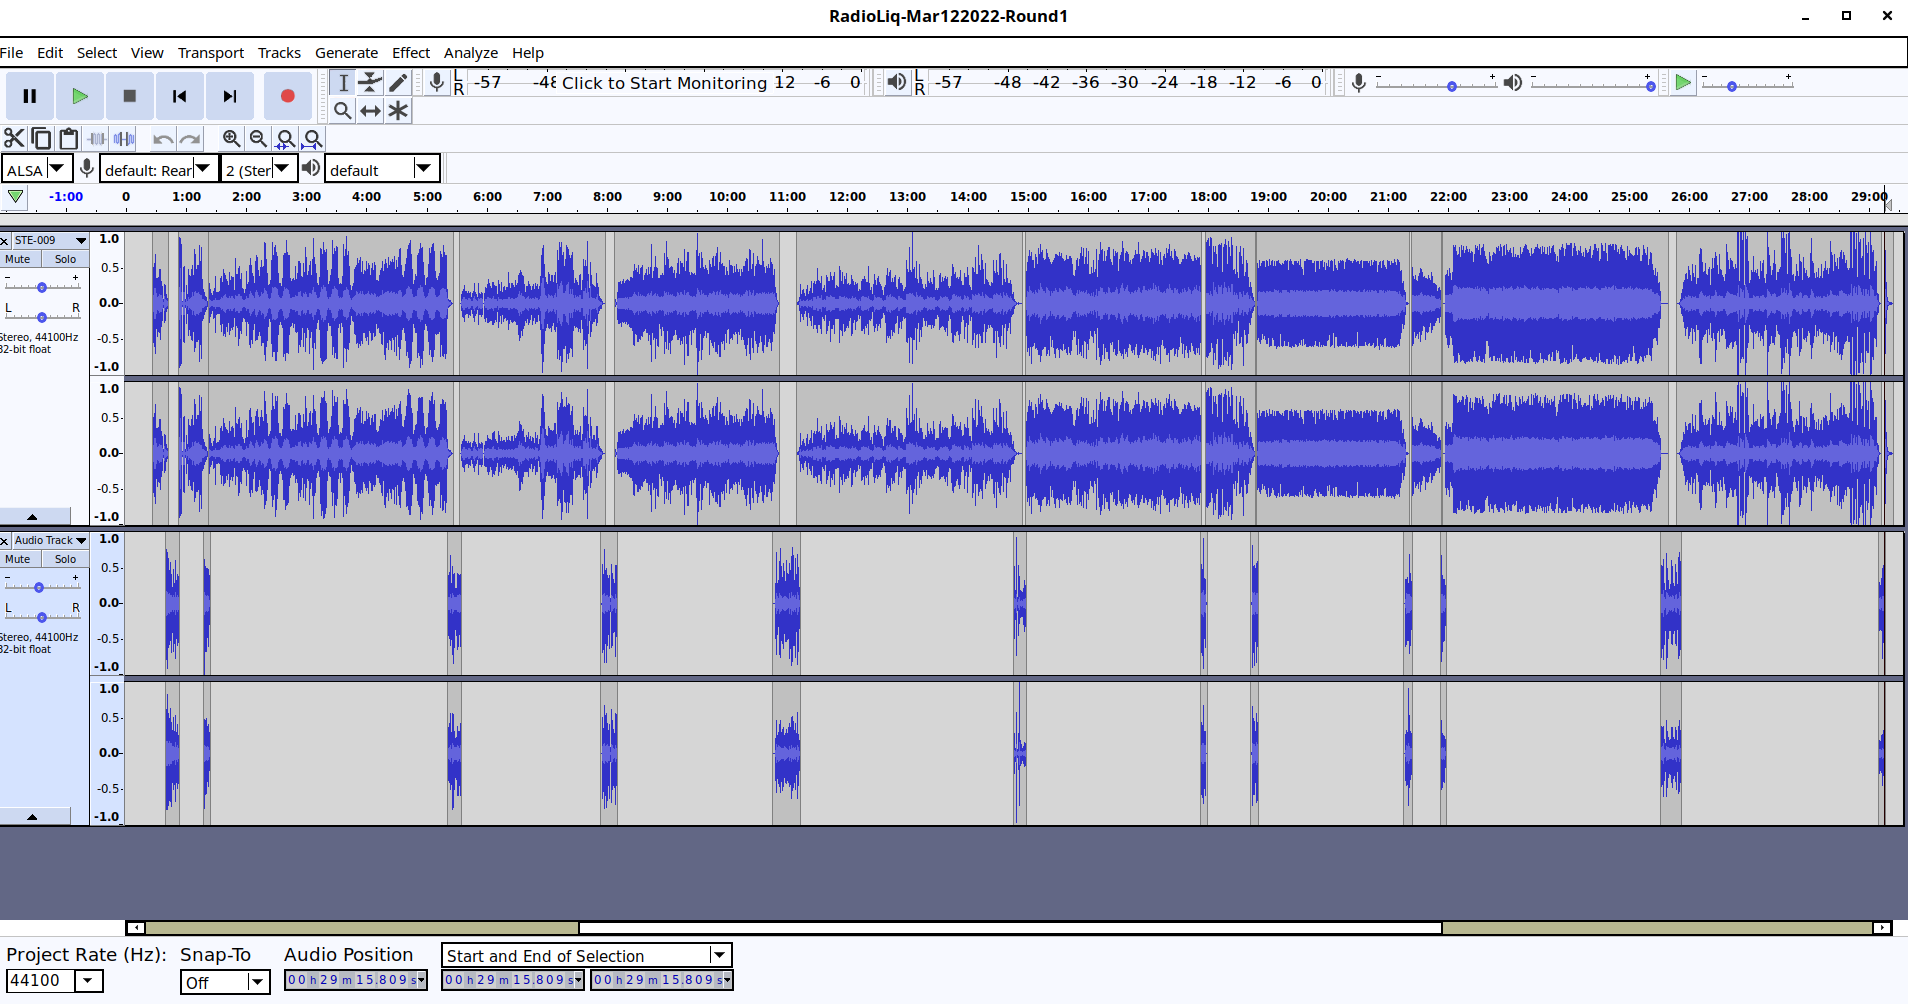Skip to start of the project
Image resolution: width=1908 pixels, height=1004 pixels.
point(179,96)
